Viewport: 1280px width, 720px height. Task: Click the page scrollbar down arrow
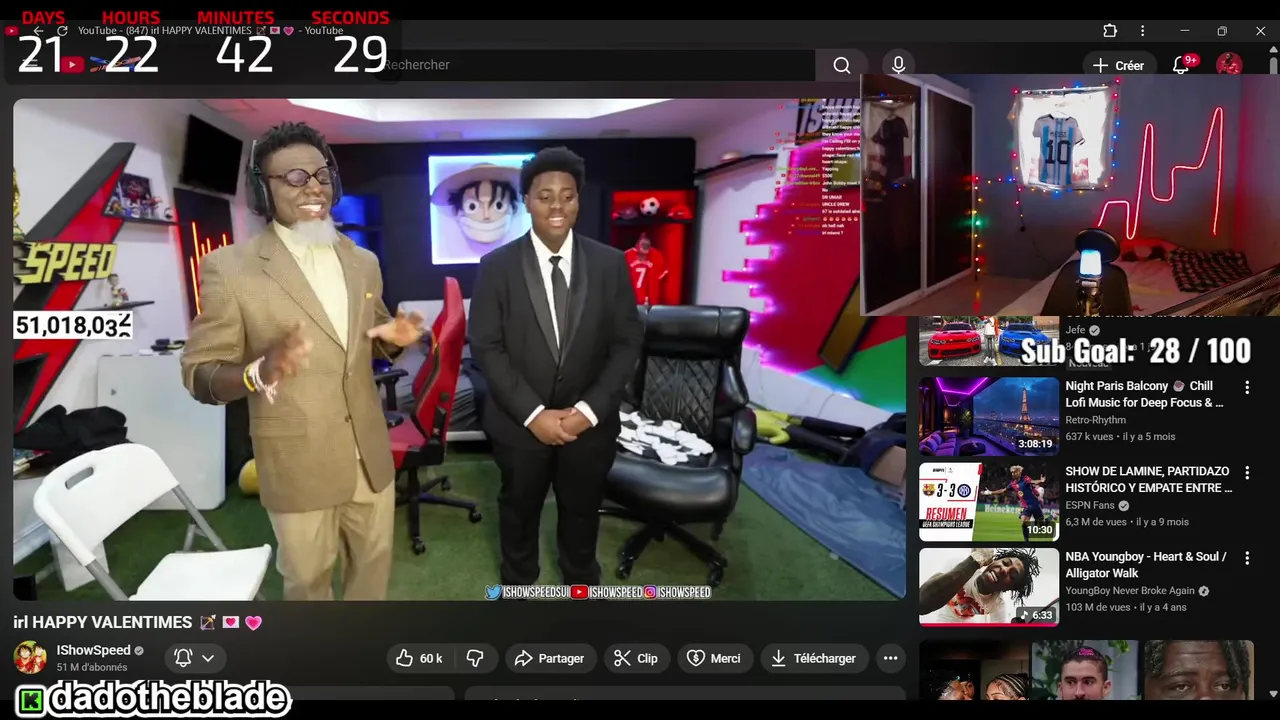point(1273,694)
